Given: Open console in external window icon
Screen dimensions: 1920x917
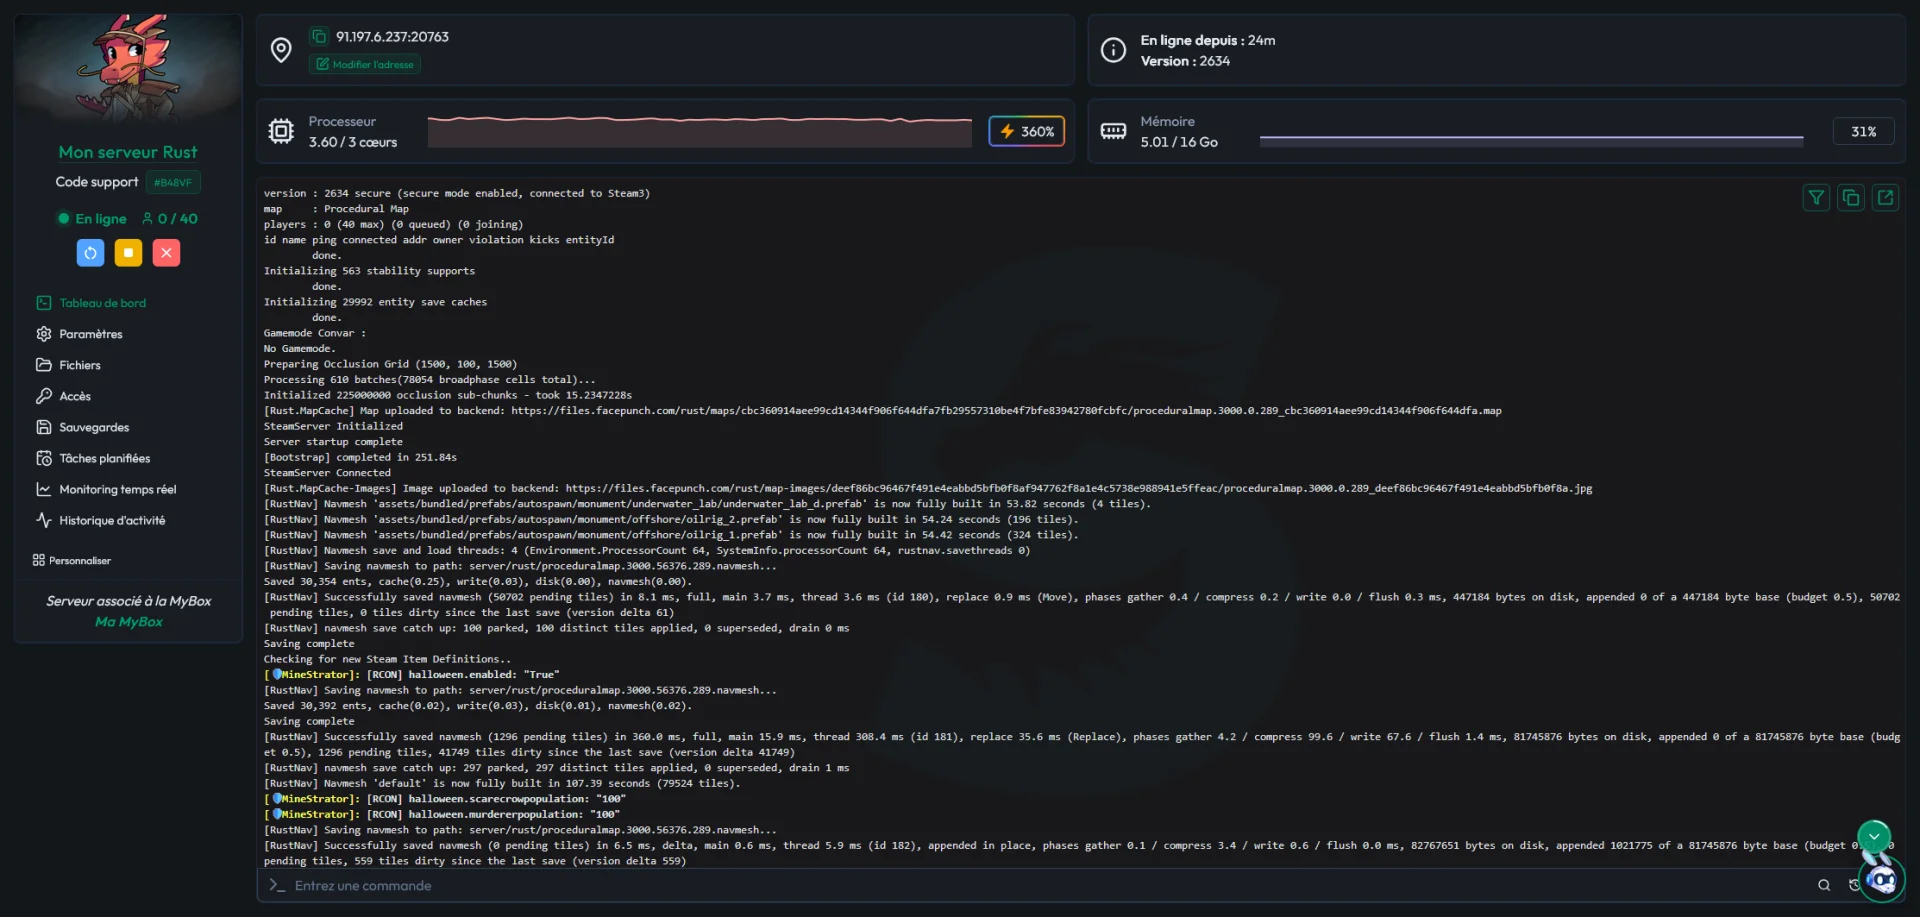Looking at the screenshot, I should [x=1885, y=198].
